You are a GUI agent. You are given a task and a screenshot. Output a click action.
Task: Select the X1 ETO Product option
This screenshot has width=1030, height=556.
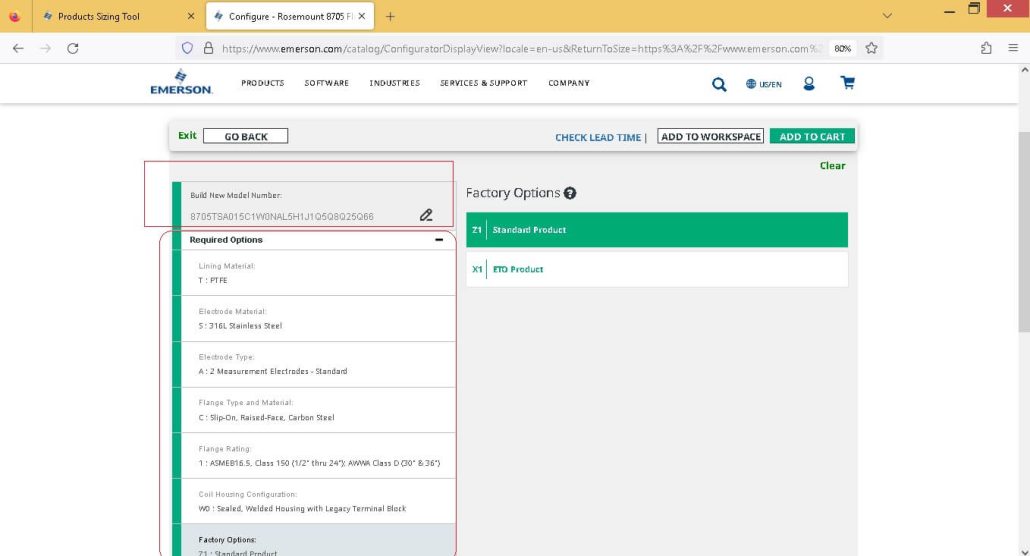657,269
